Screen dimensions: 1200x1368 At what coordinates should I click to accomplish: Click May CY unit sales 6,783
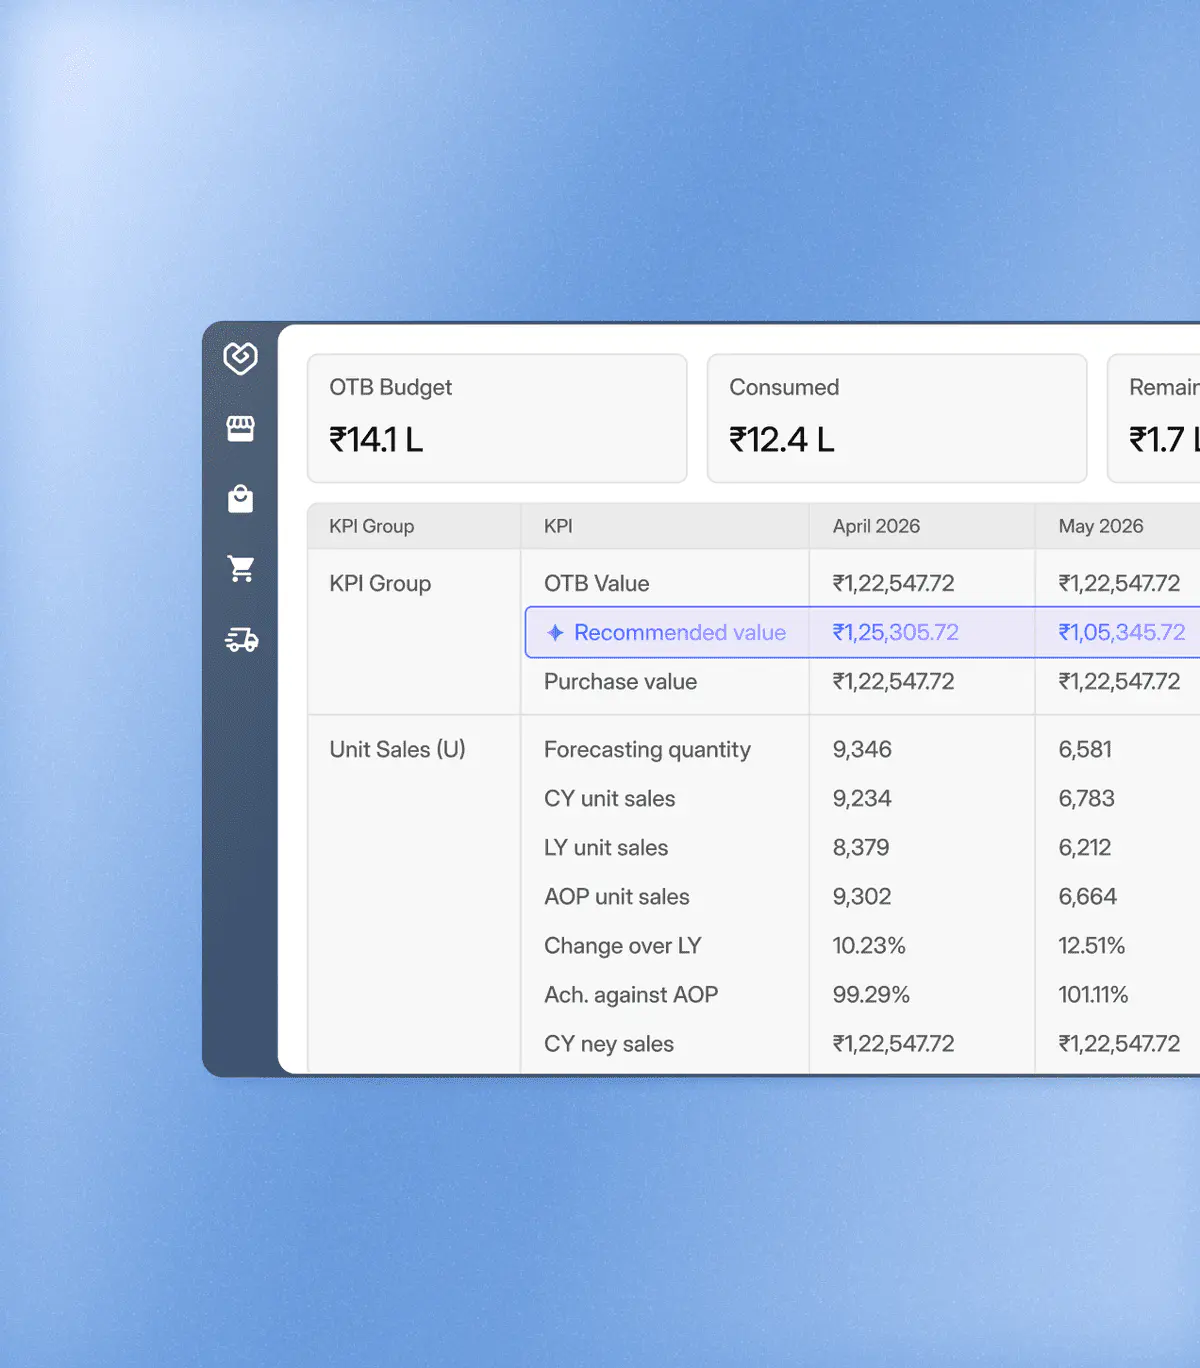click(x=1086, y=799)
